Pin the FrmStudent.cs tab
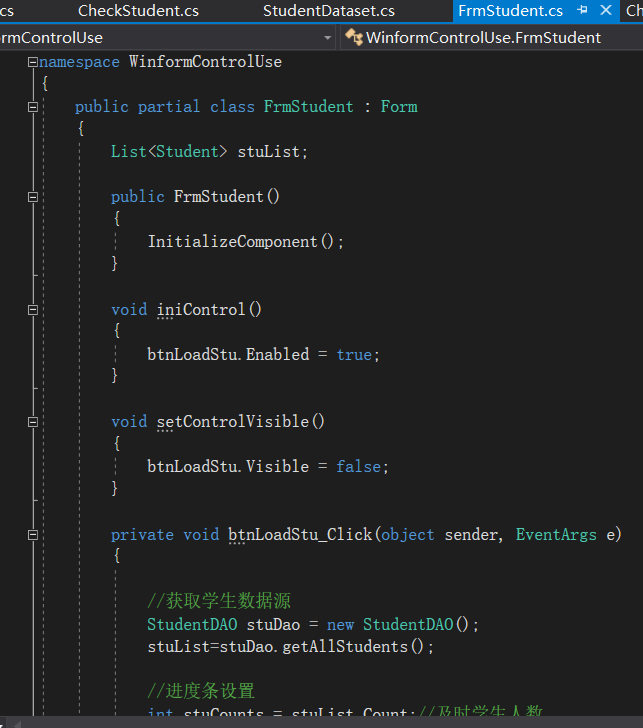Viewport: 643px width, 728px height. click(582, 10)
